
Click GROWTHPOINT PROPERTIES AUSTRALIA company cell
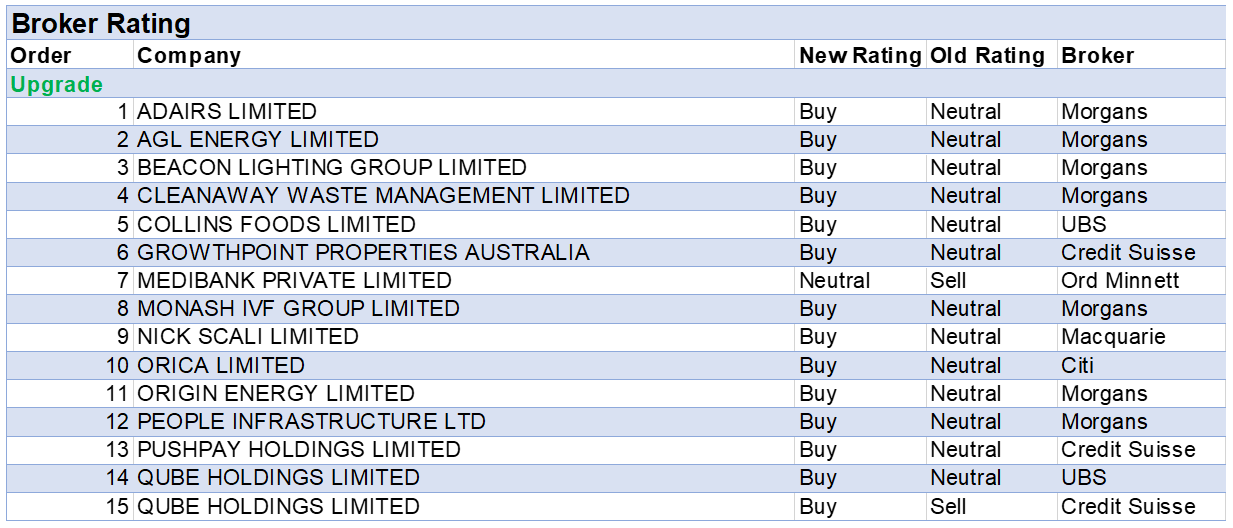click(x=363, y=252)
